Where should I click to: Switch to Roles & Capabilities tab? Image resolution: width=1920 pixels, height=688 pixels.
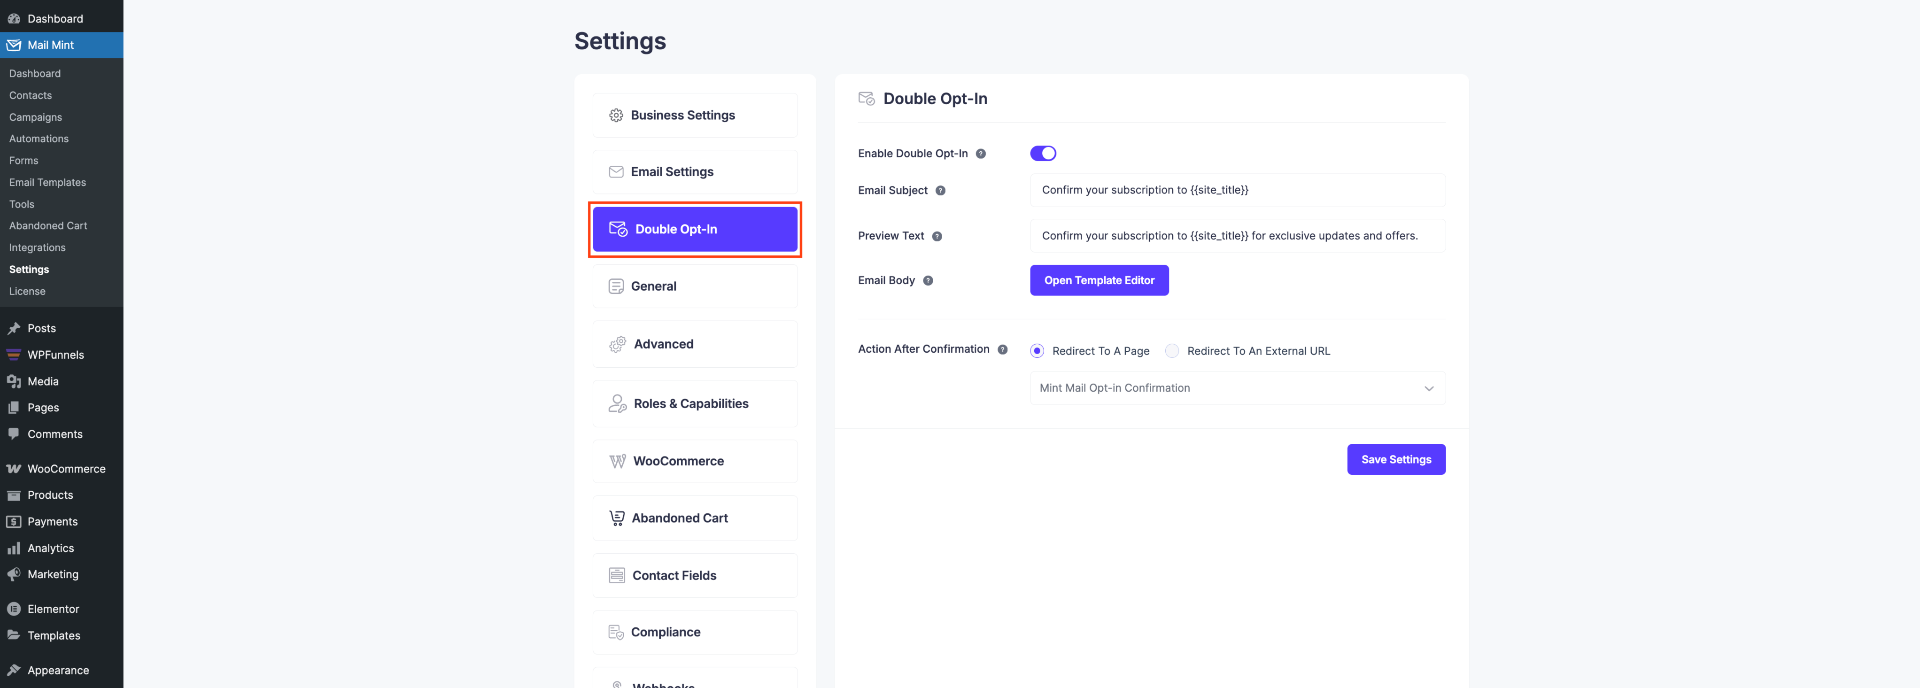tap(695, 404)
